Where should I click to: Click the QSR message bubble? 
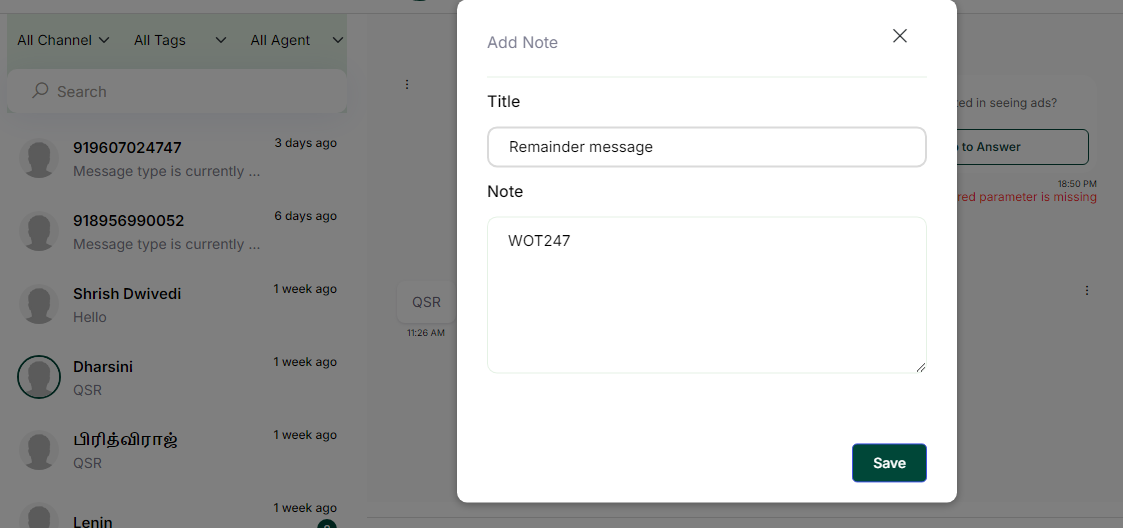(x=426, y=302)
